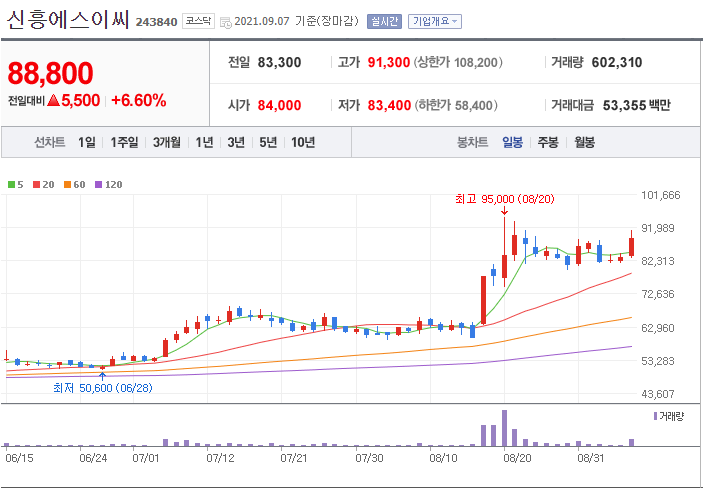Click the red up-triangle change indicator

click(53, 100)
